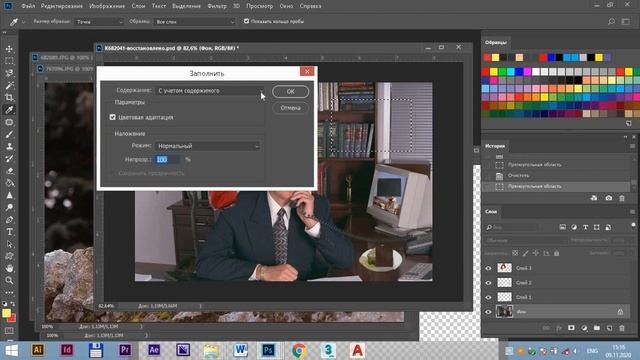Select the Lasso tool
Screen dimensions: 640x360
9,73
